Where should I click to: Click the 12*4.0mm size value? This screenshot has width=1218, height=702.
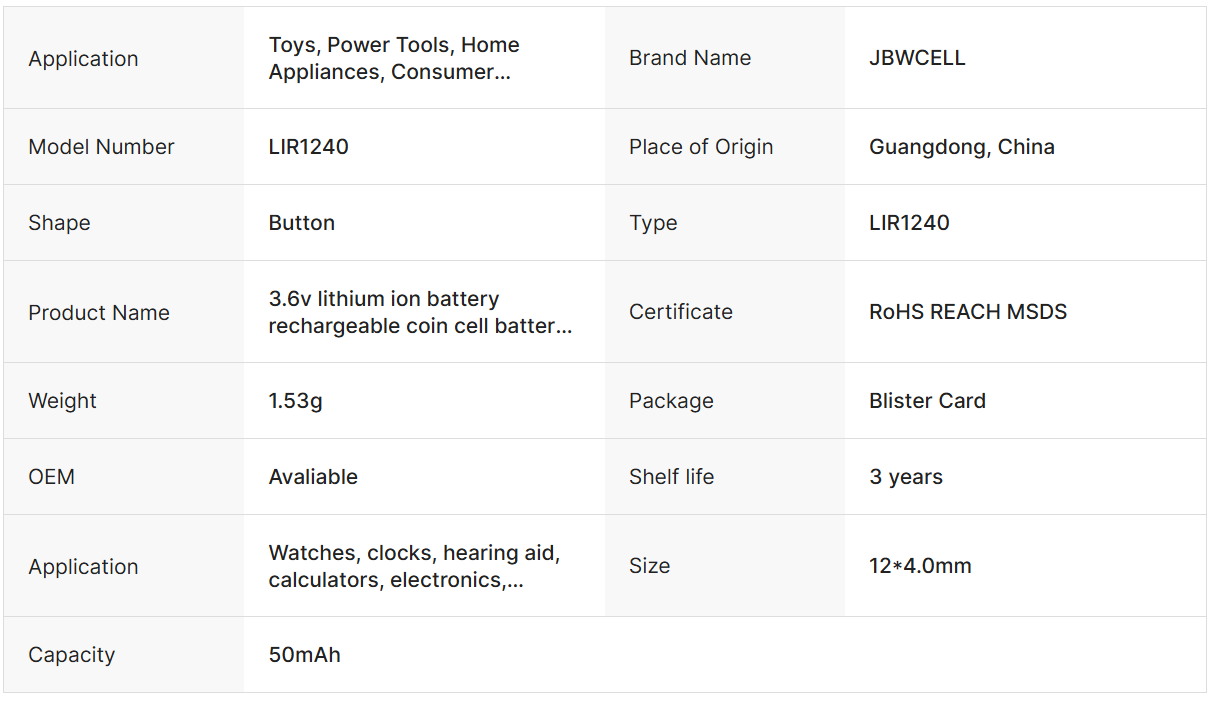(x=920, y=566)
